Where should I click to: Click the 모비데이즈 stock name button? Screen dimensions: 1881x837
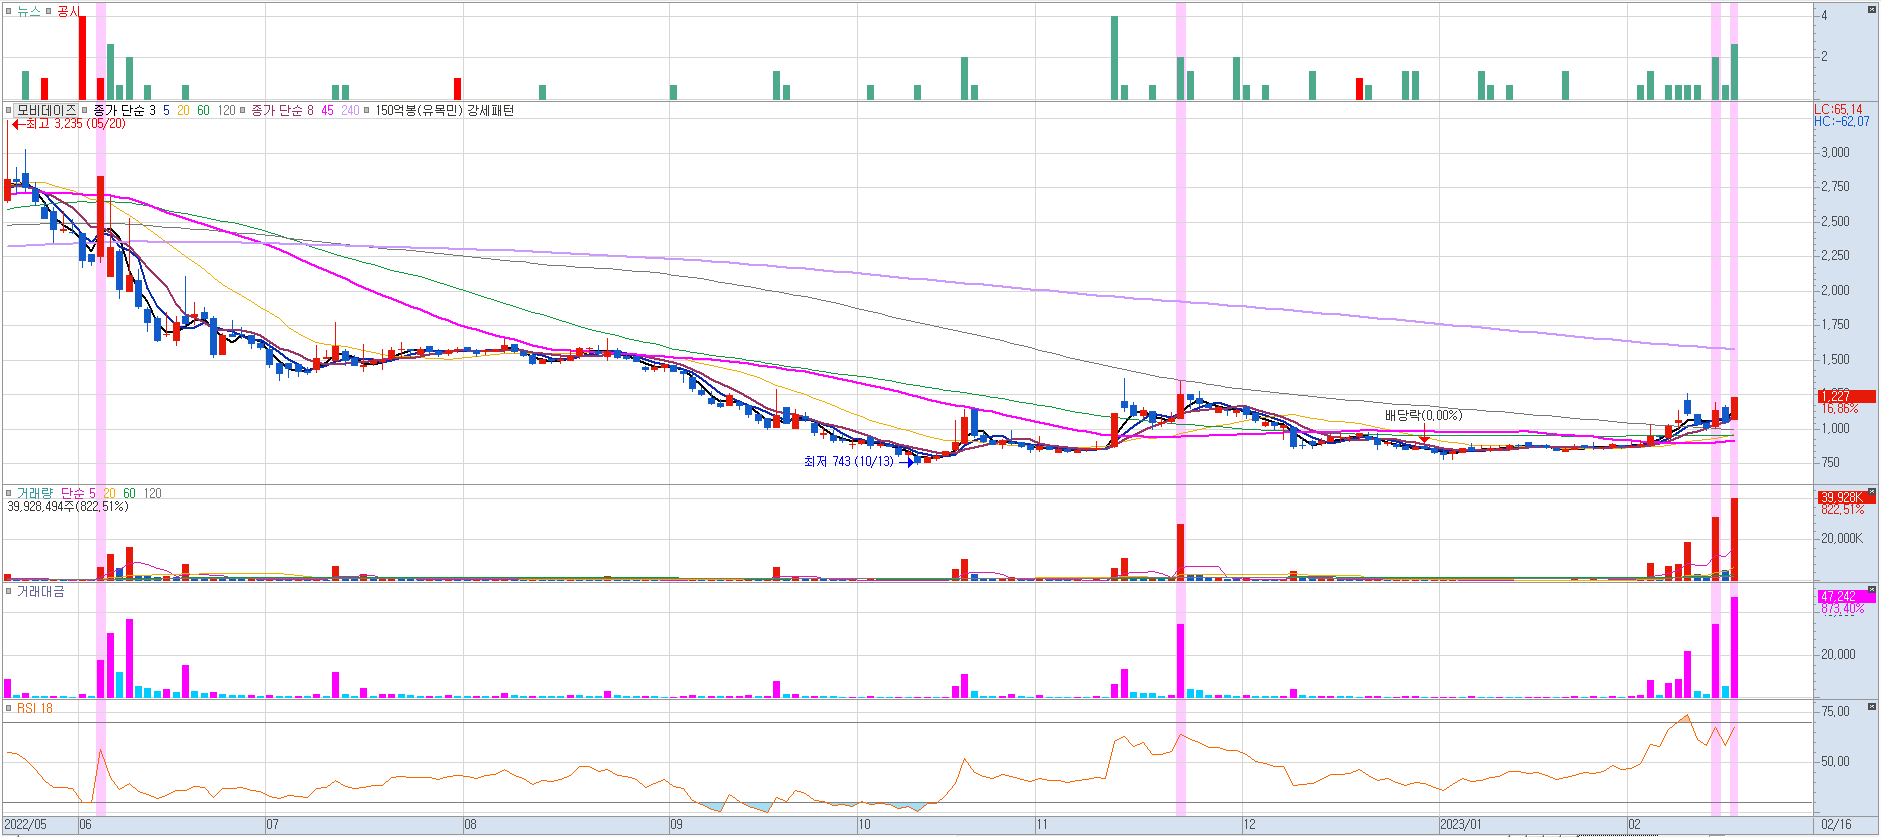click(x=46, y=110)
